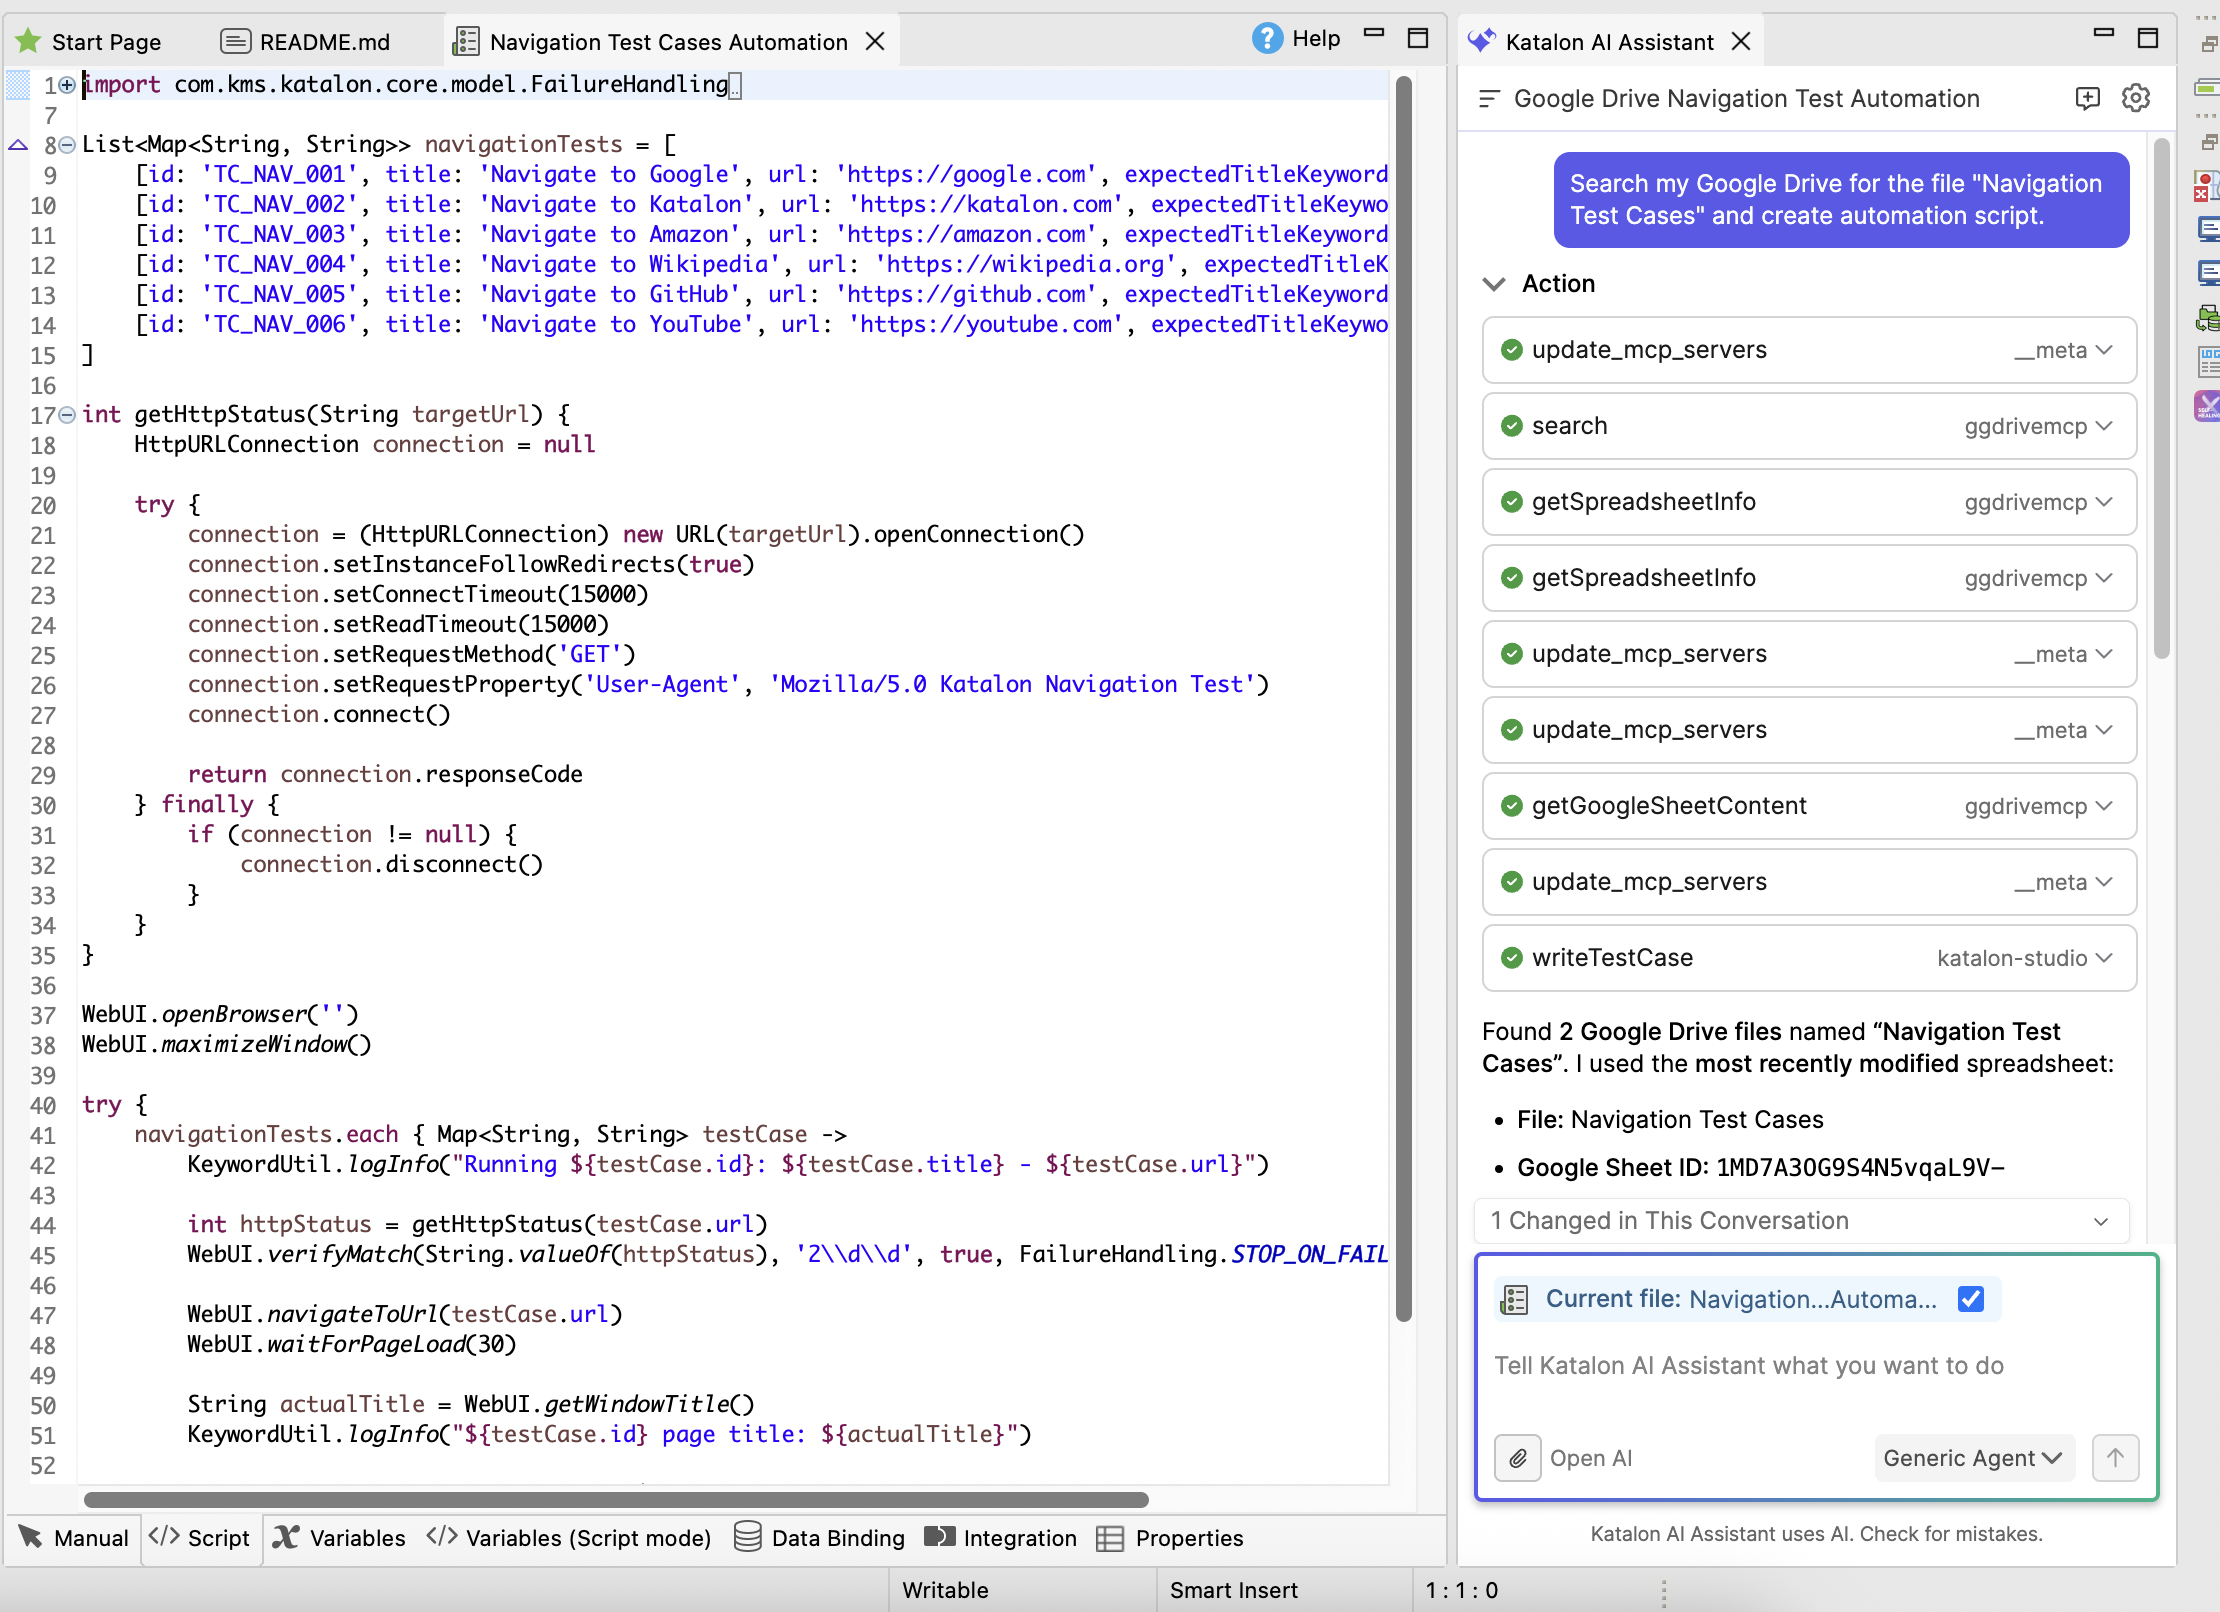The height and width of the screenshot is (1612, 2220).
Task: Click the Start Page star icon
Action: 28,41
